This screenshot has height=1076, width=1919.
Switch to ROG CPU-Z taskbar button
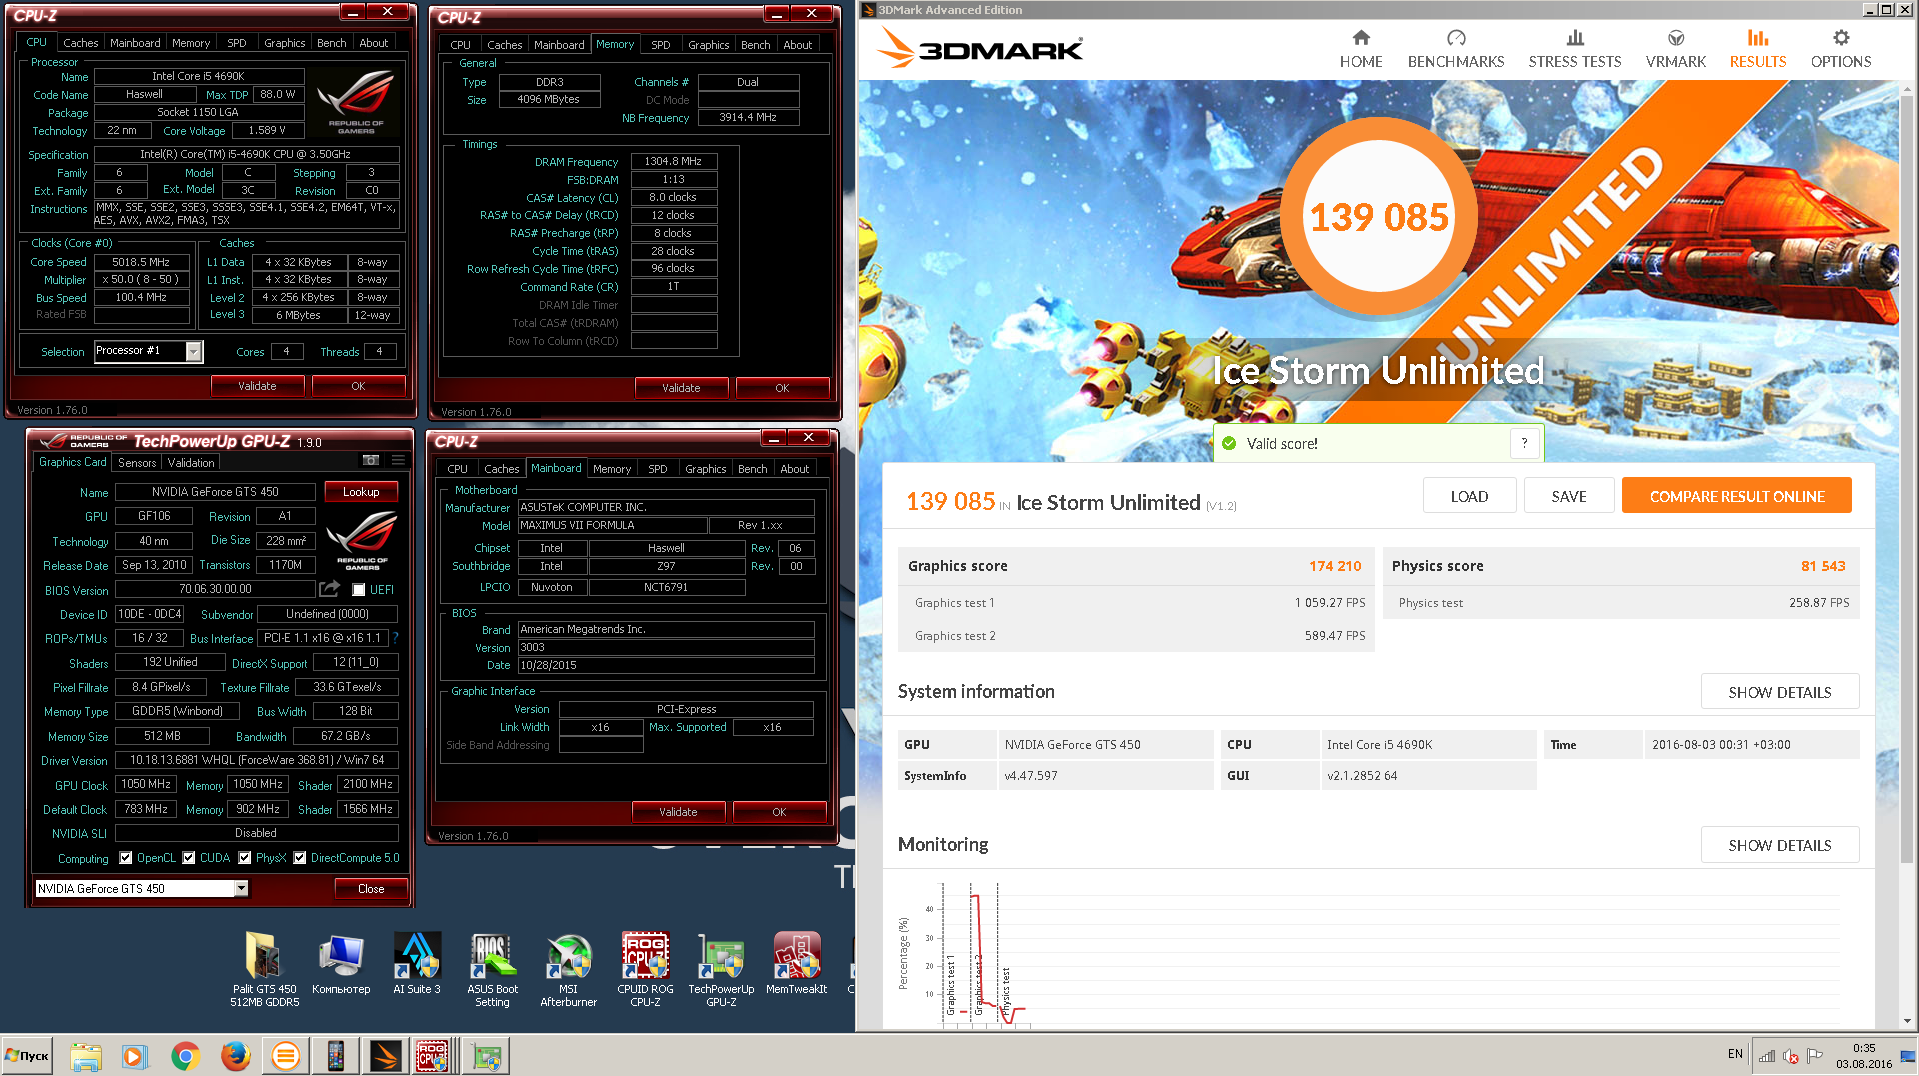tap(434, 1056)
